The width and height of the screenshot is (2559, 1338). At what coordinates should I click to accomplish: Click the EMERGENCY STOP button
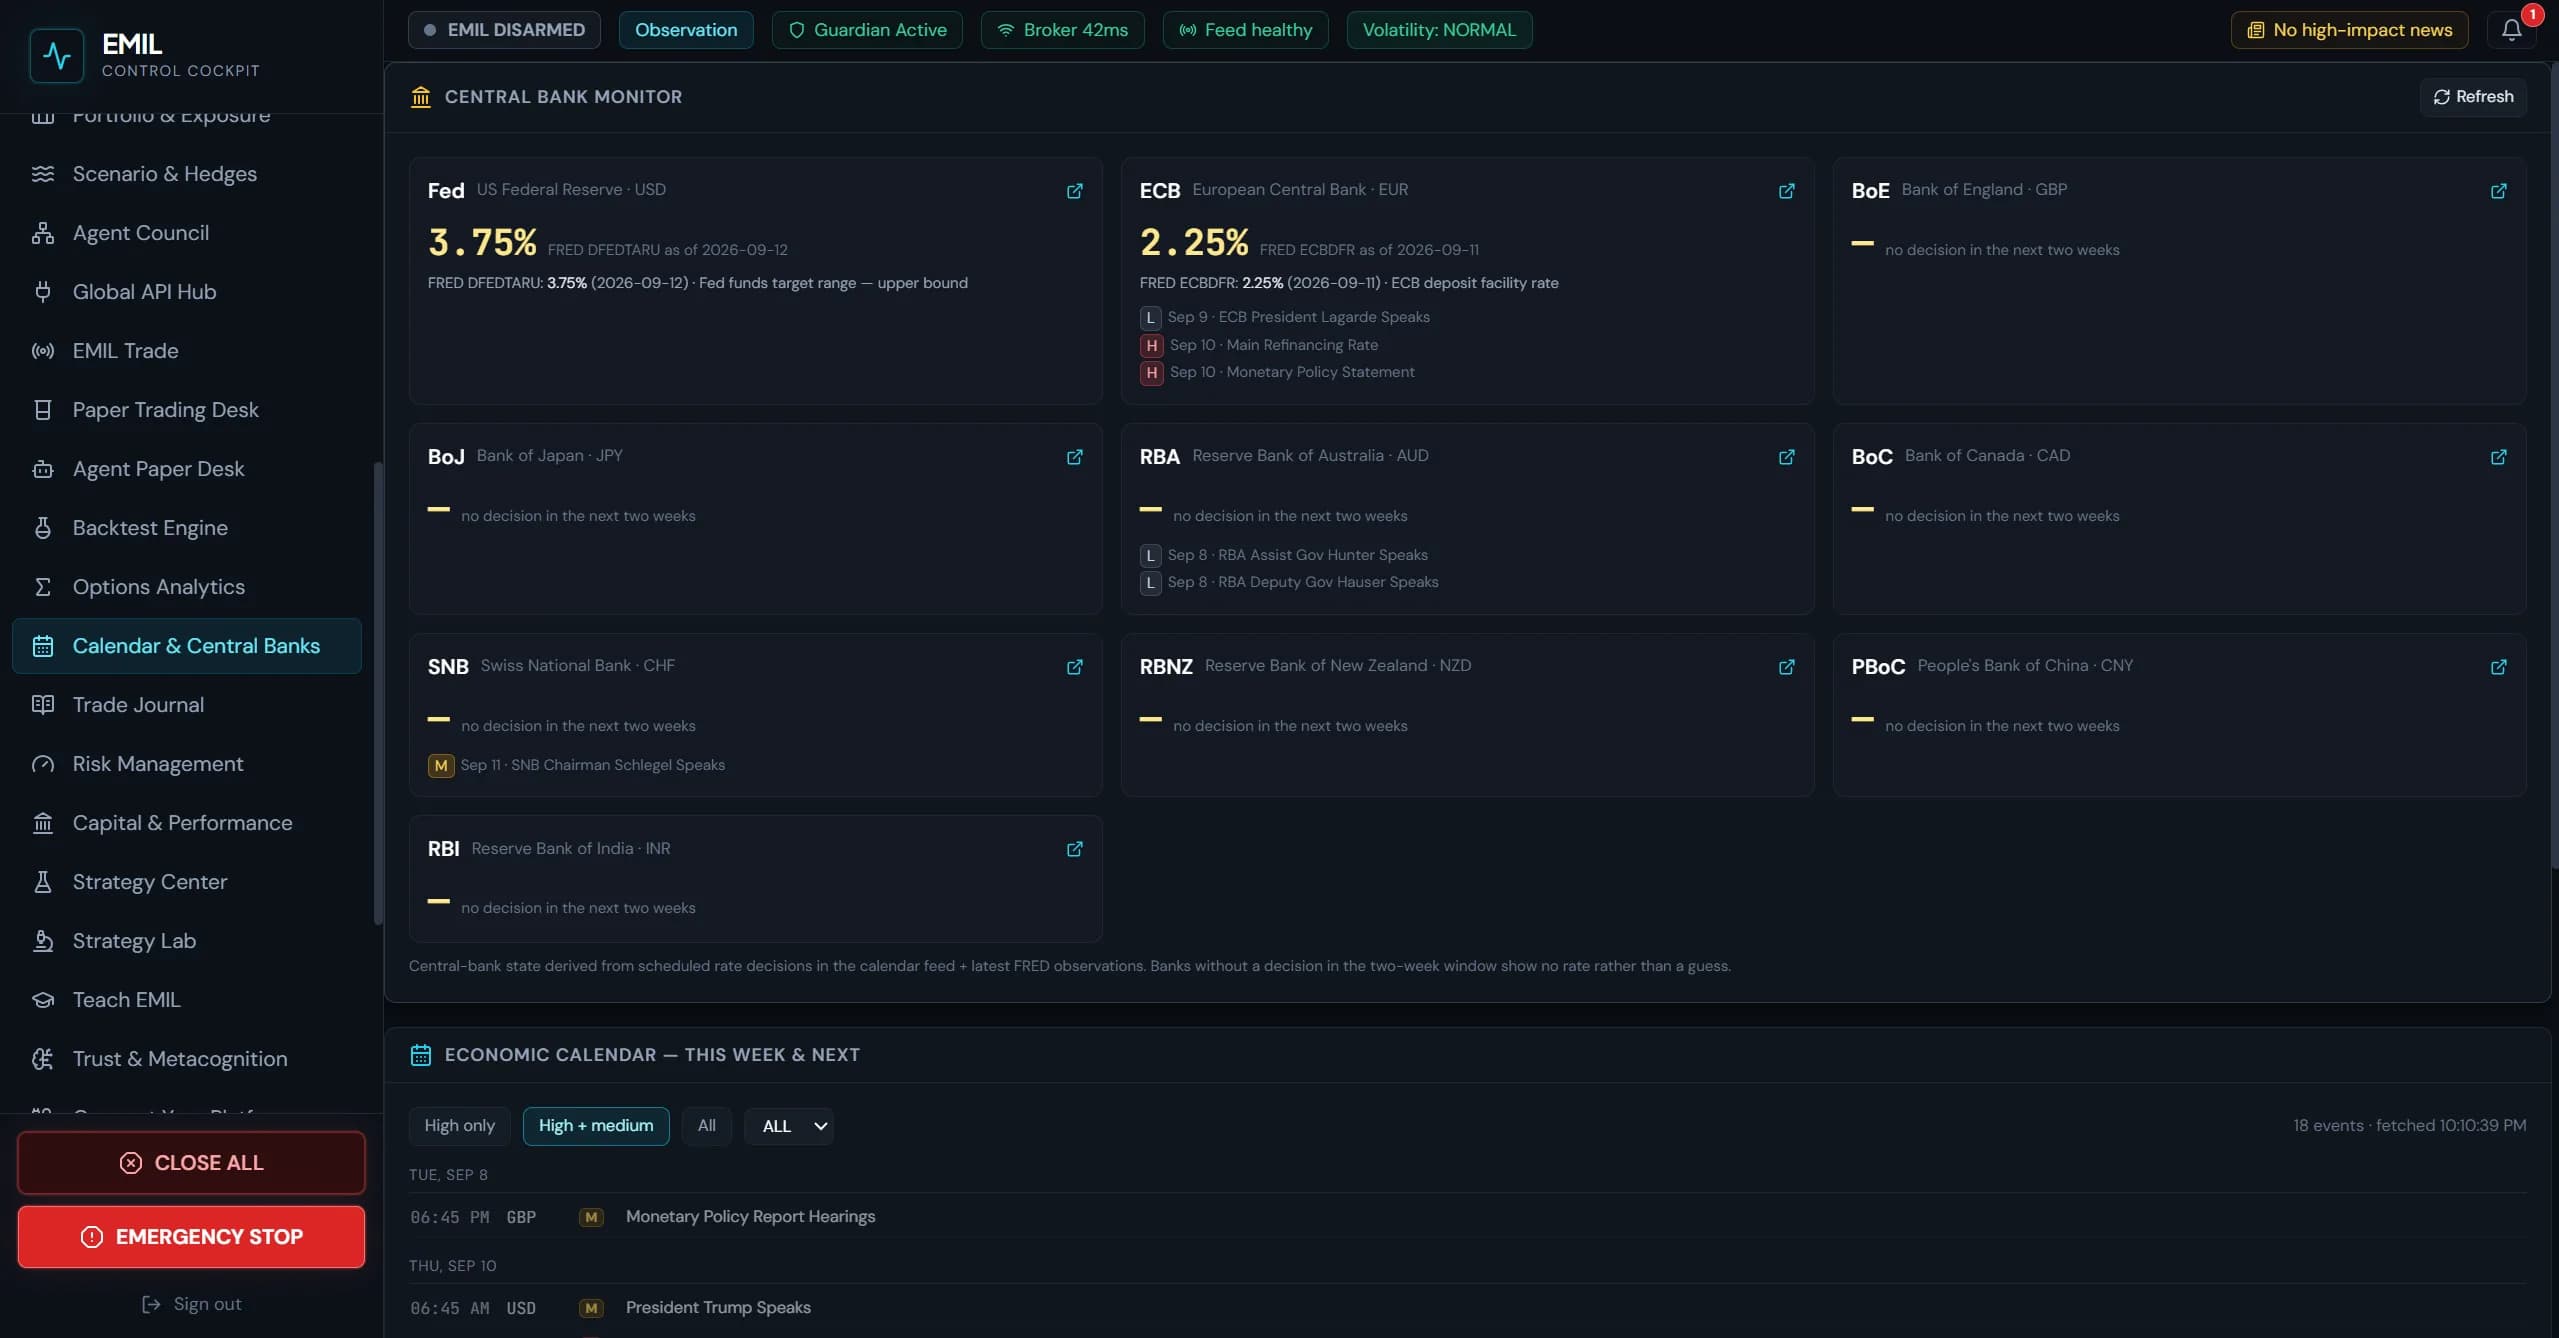pyautogui.click(x=191, y=1237)
